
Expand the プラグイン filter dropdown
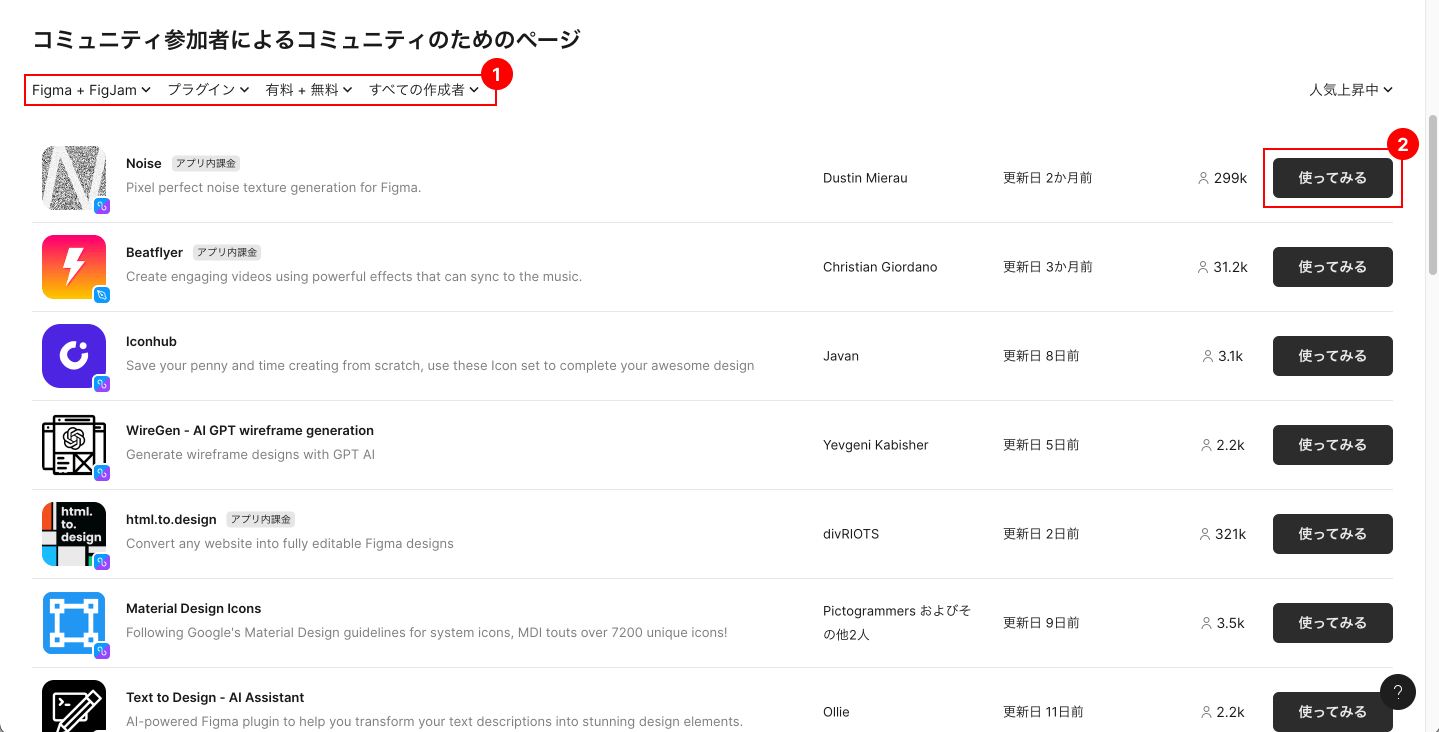pyautogui.click(x=208, y=90)
